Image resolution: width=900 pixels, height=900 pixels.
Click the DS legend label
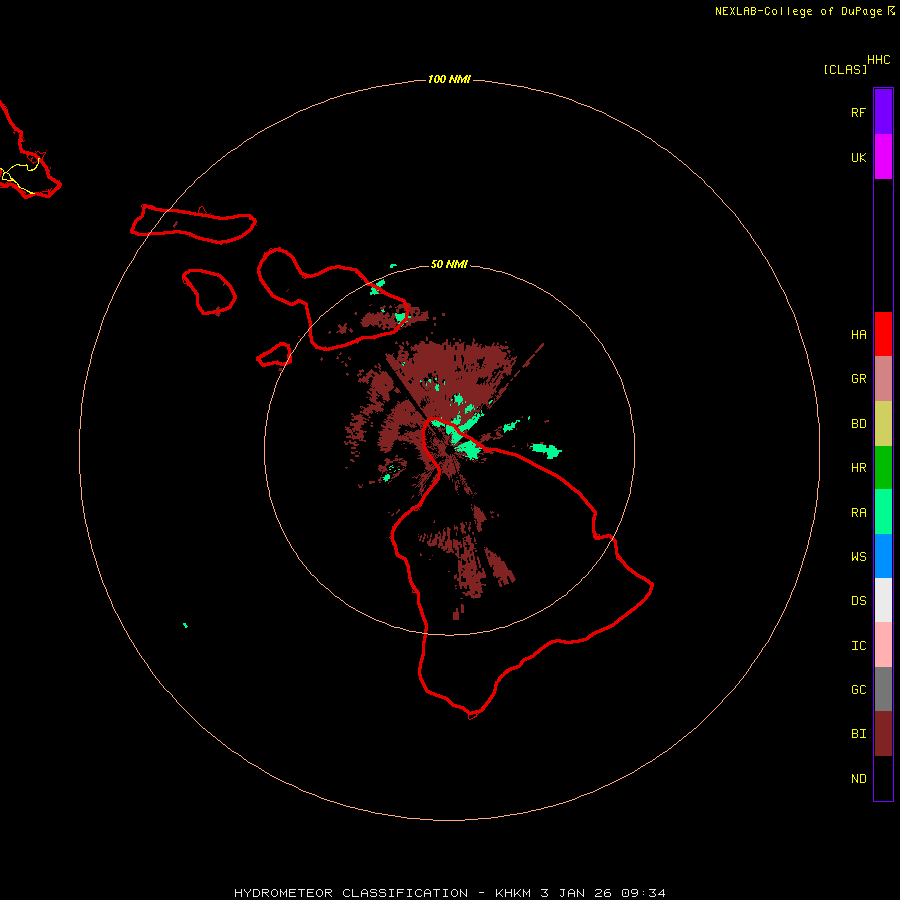tap(858, 601)
